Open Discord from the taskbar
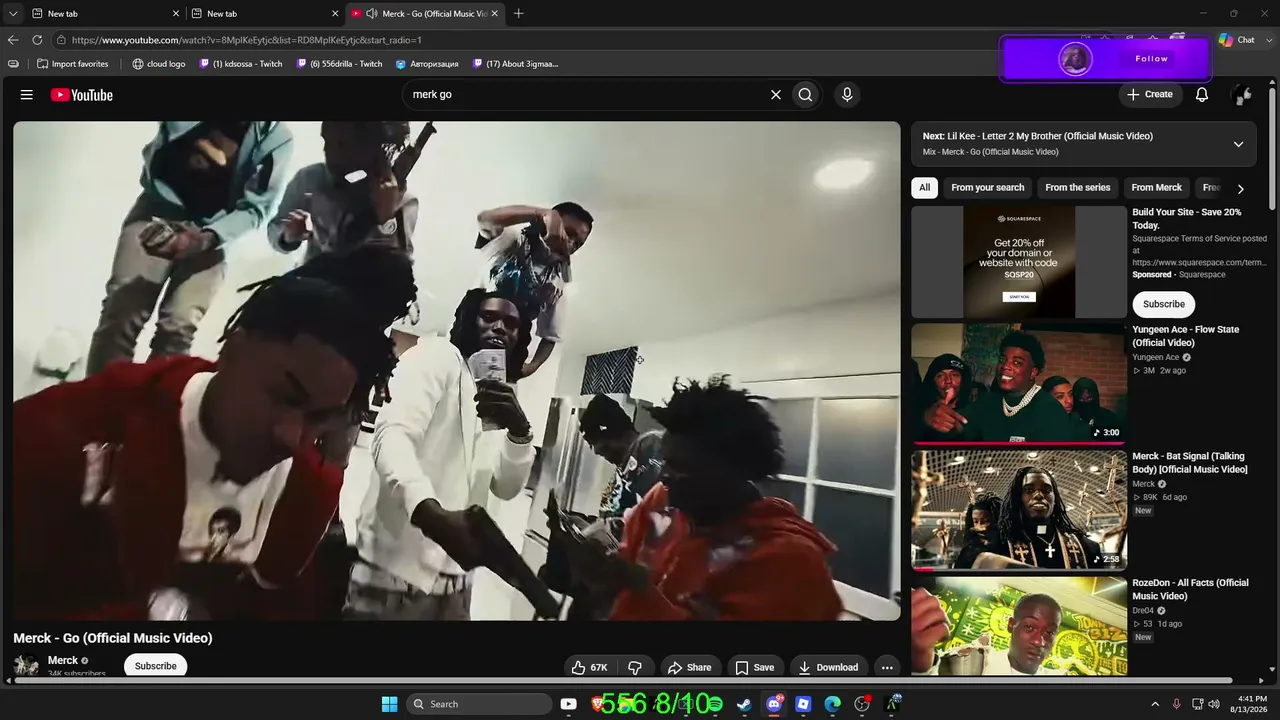1280x720 pixels. [774, 704]
